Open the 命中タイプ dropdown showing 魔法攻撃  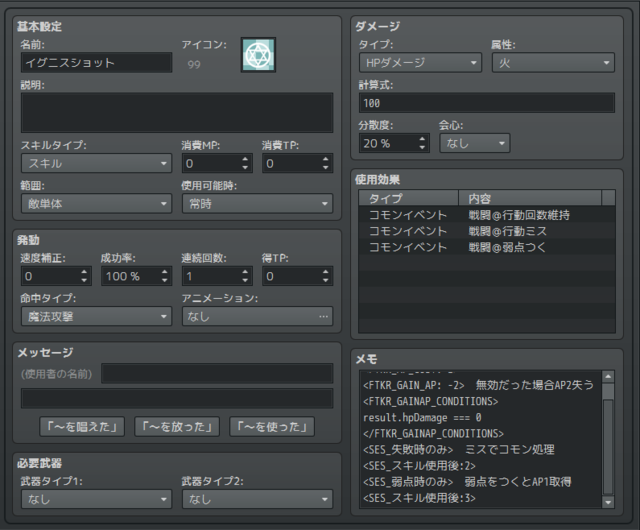coord(96,316)
